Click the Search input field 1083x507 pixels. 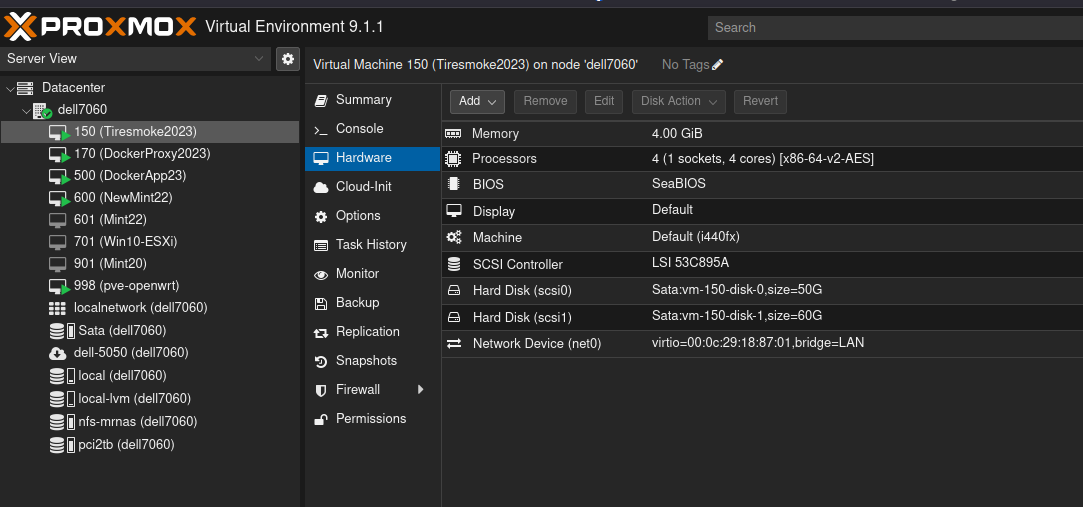[890, 28]
